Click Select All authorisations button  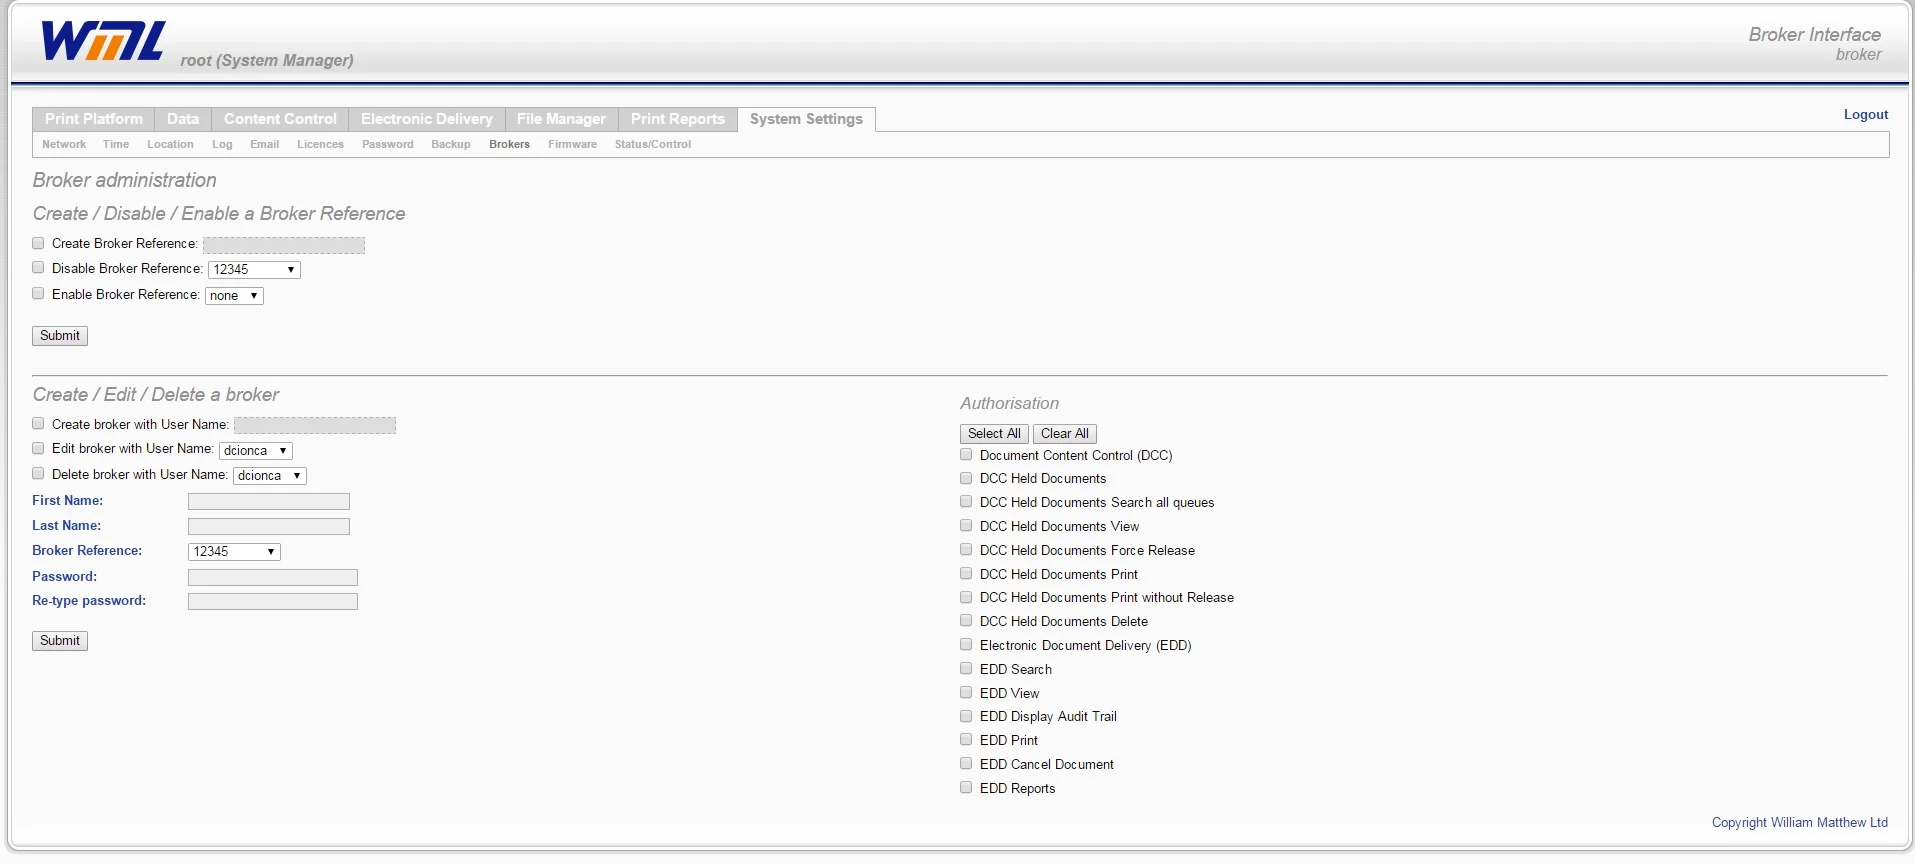pos(994,434)
